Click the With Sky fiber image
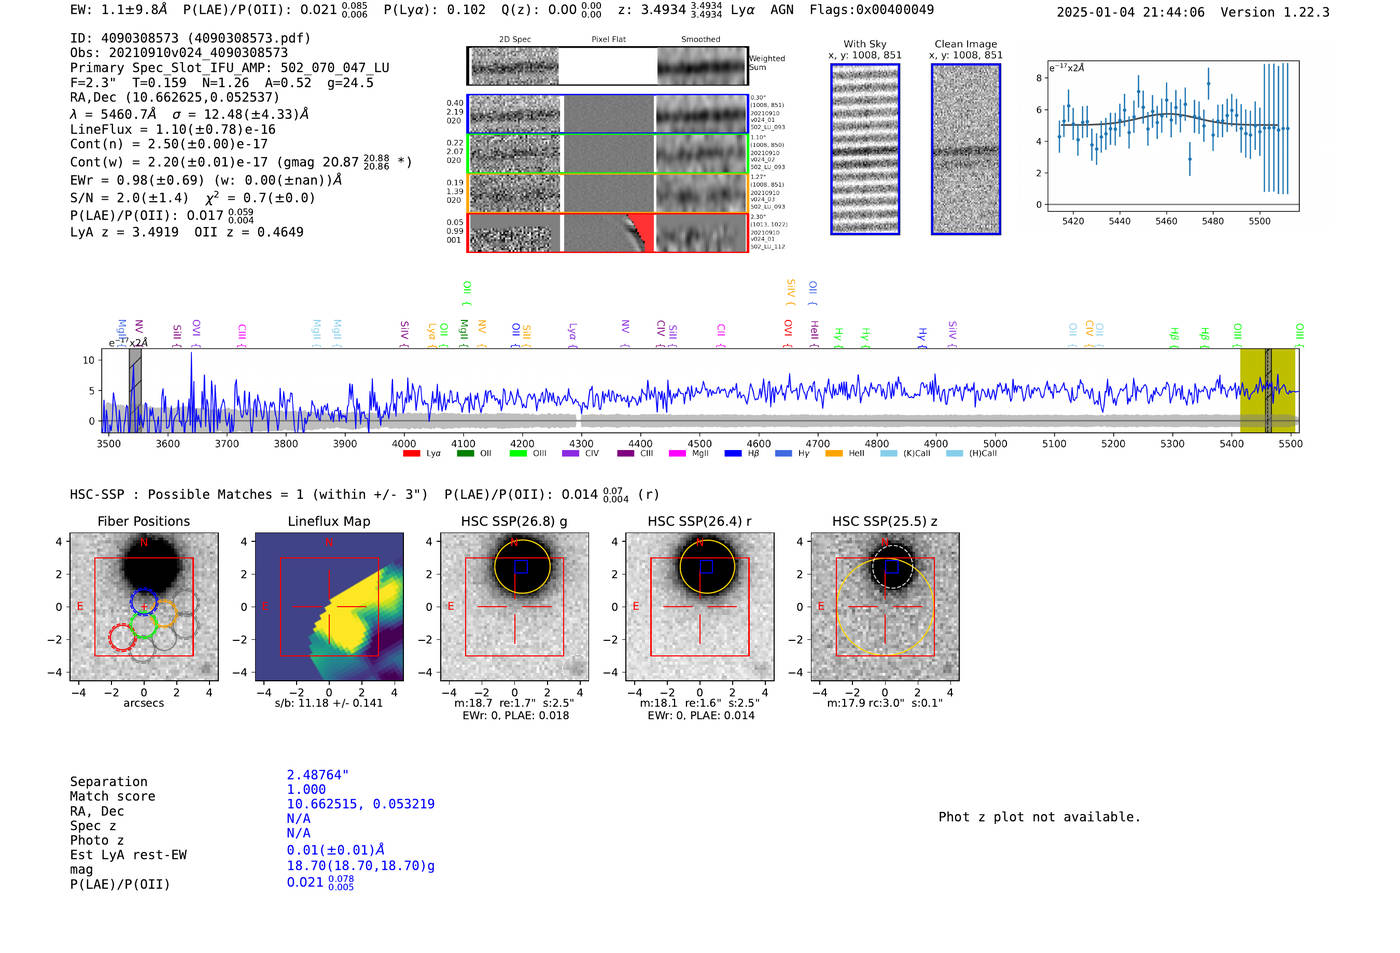The height and width of the screenshot is (953, 1400). 865,149
